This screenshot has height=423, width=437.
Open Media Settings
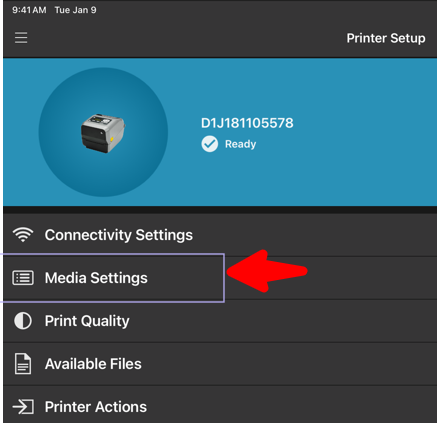click(x=220, y=278)
